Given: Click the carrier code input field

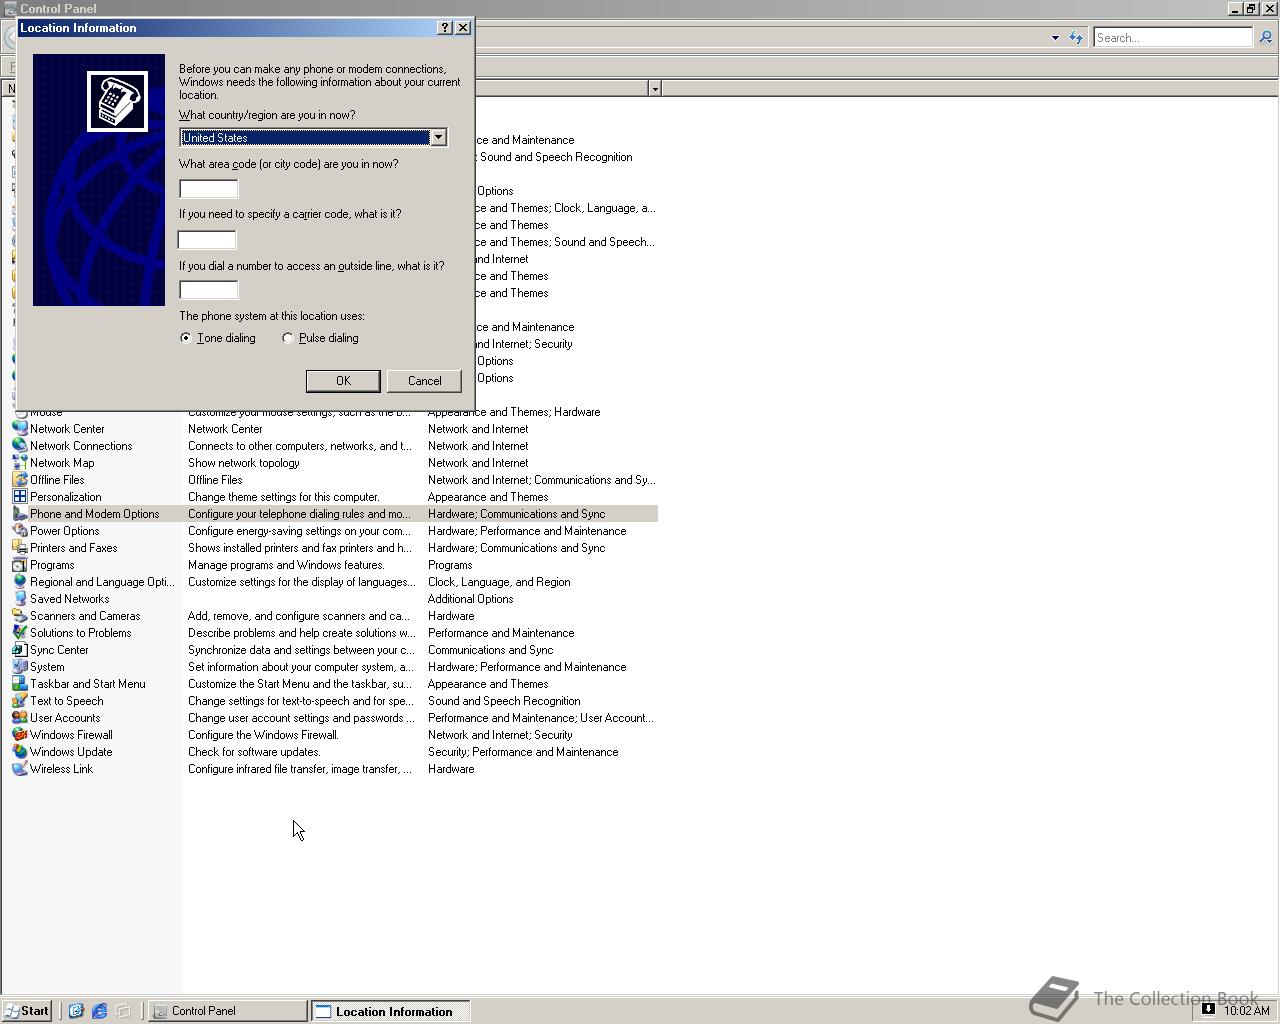Looking at the screenshot, I should coord(207,239).
